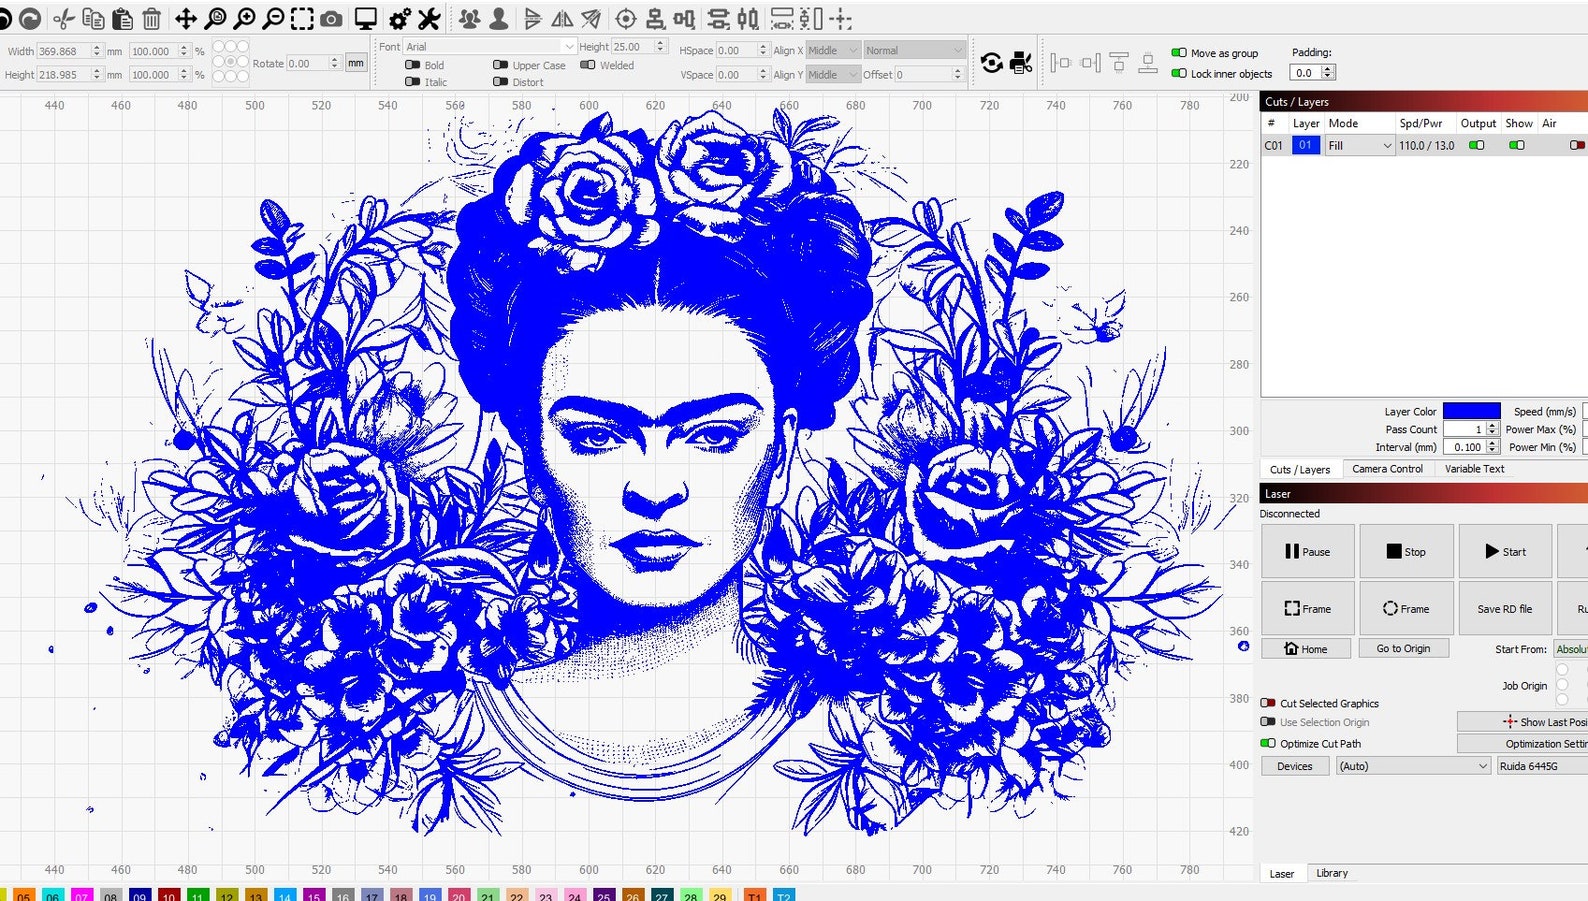Click the rotate/refresh circular arrows icon
The image size is (1588, 901).
pyautogui.click(x=991, y=63)
